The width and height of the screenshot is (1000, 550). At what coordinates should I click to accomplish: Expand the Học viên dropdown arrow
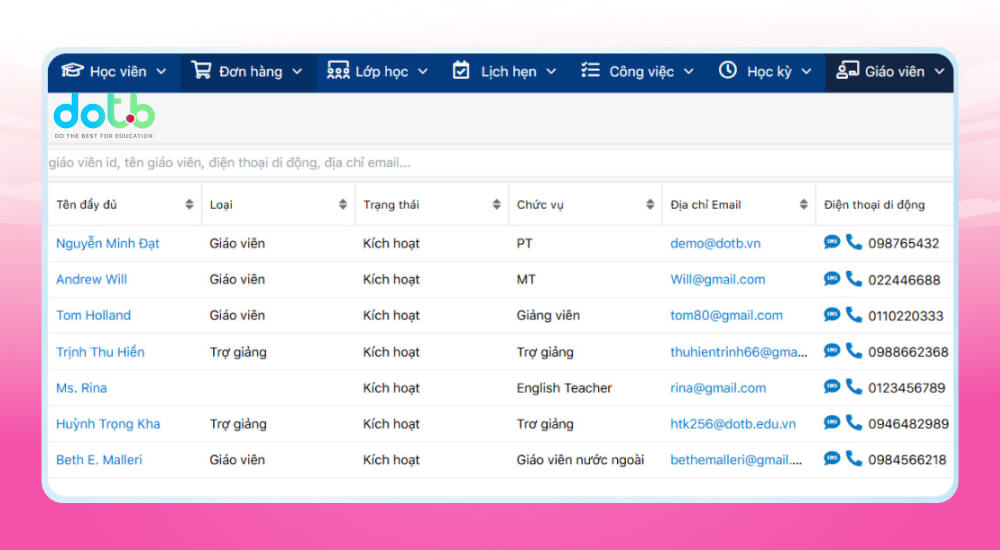(x=161, y=71)
